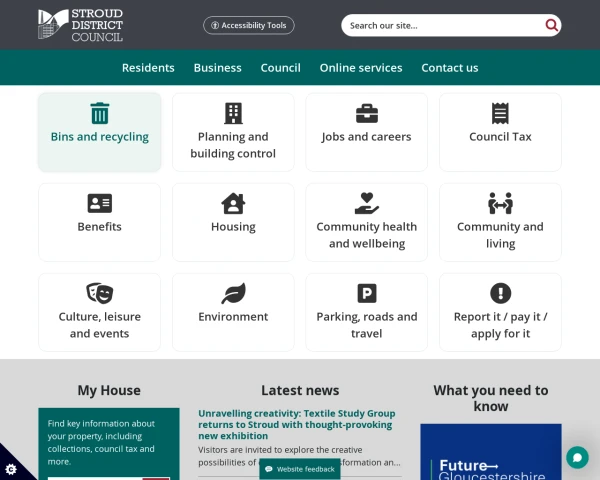Click the exclamation mark Report it icon
Screen dimensions: 600x480
[x=500, y=293]
